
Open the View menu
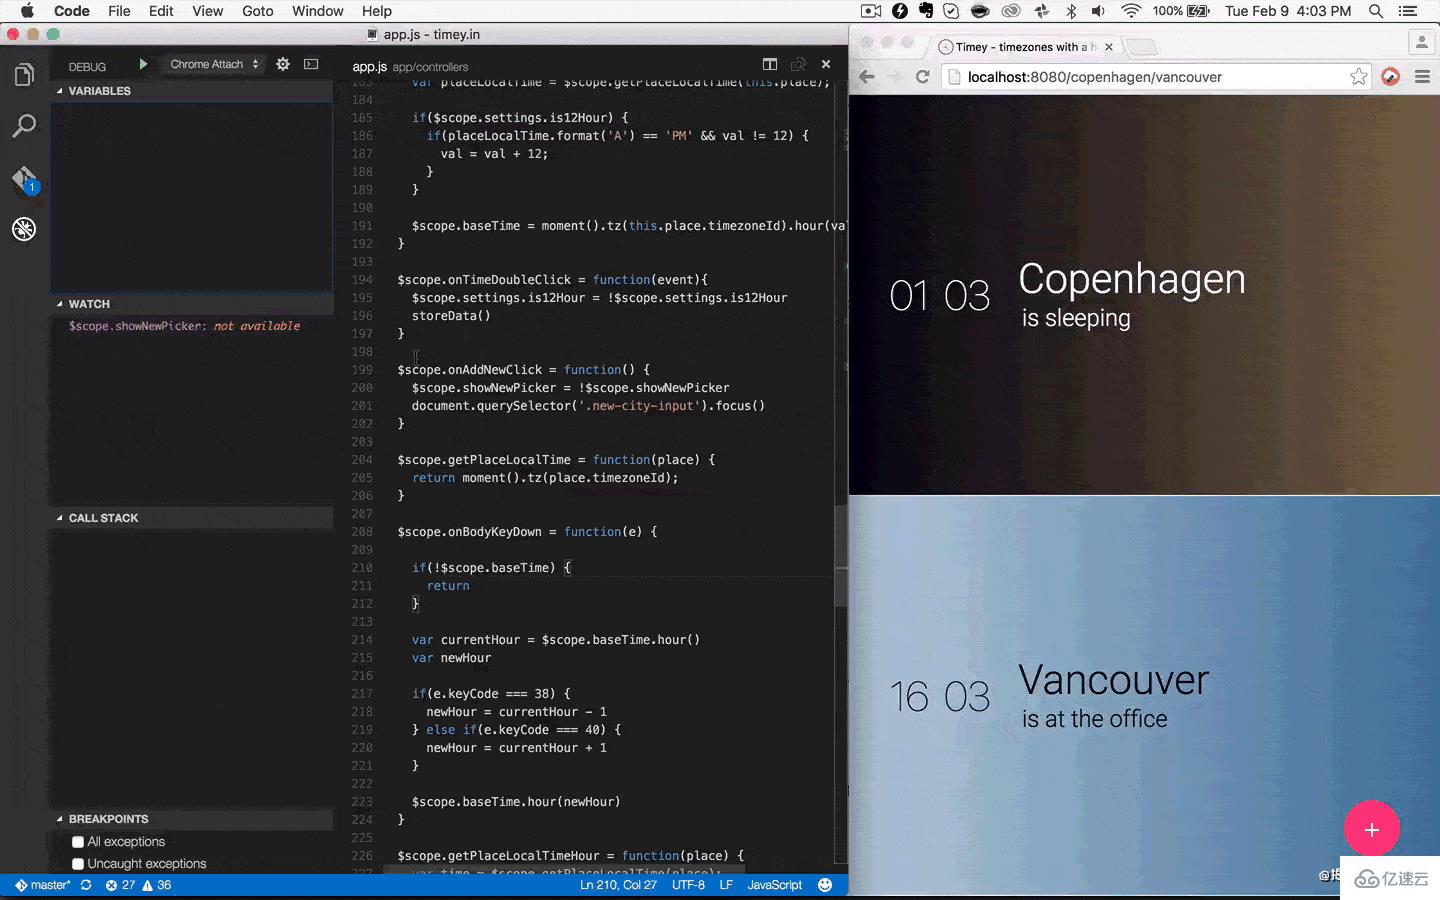[x=207, y=11]
